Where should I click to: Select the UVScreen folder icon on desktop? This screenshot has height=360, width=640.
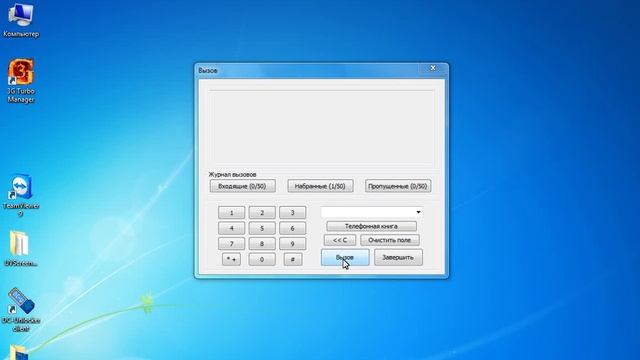(20, 248)
